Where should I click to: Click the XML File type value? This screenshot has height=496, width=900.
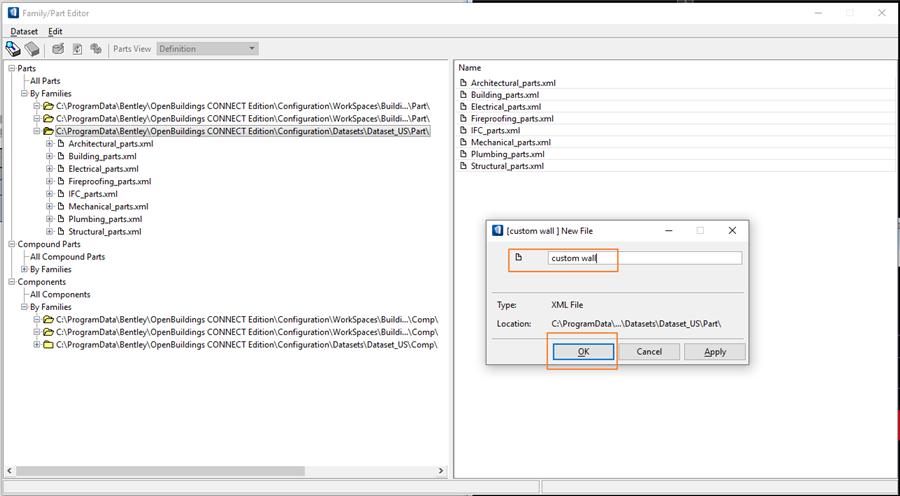pyautogui.click(x=567, y=305)
